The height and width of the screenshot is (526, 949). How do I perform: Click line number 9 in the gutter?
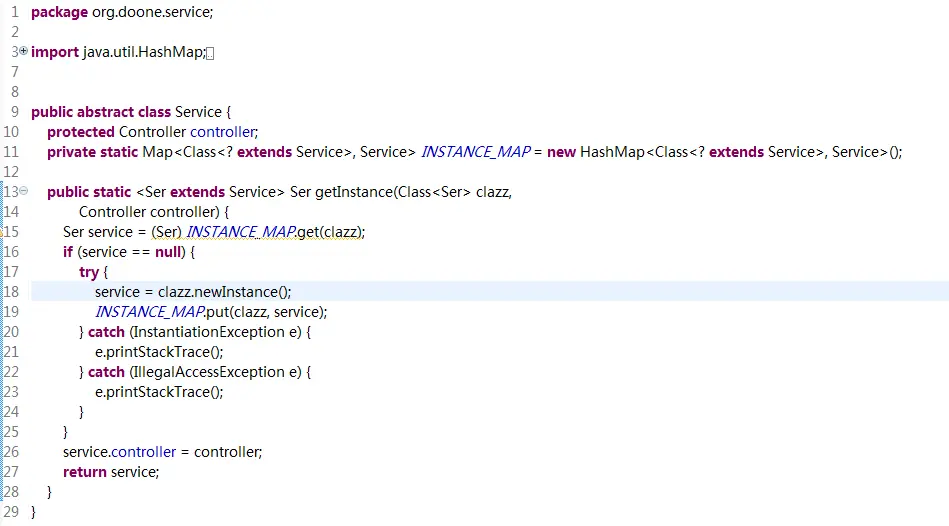[15, 112]
